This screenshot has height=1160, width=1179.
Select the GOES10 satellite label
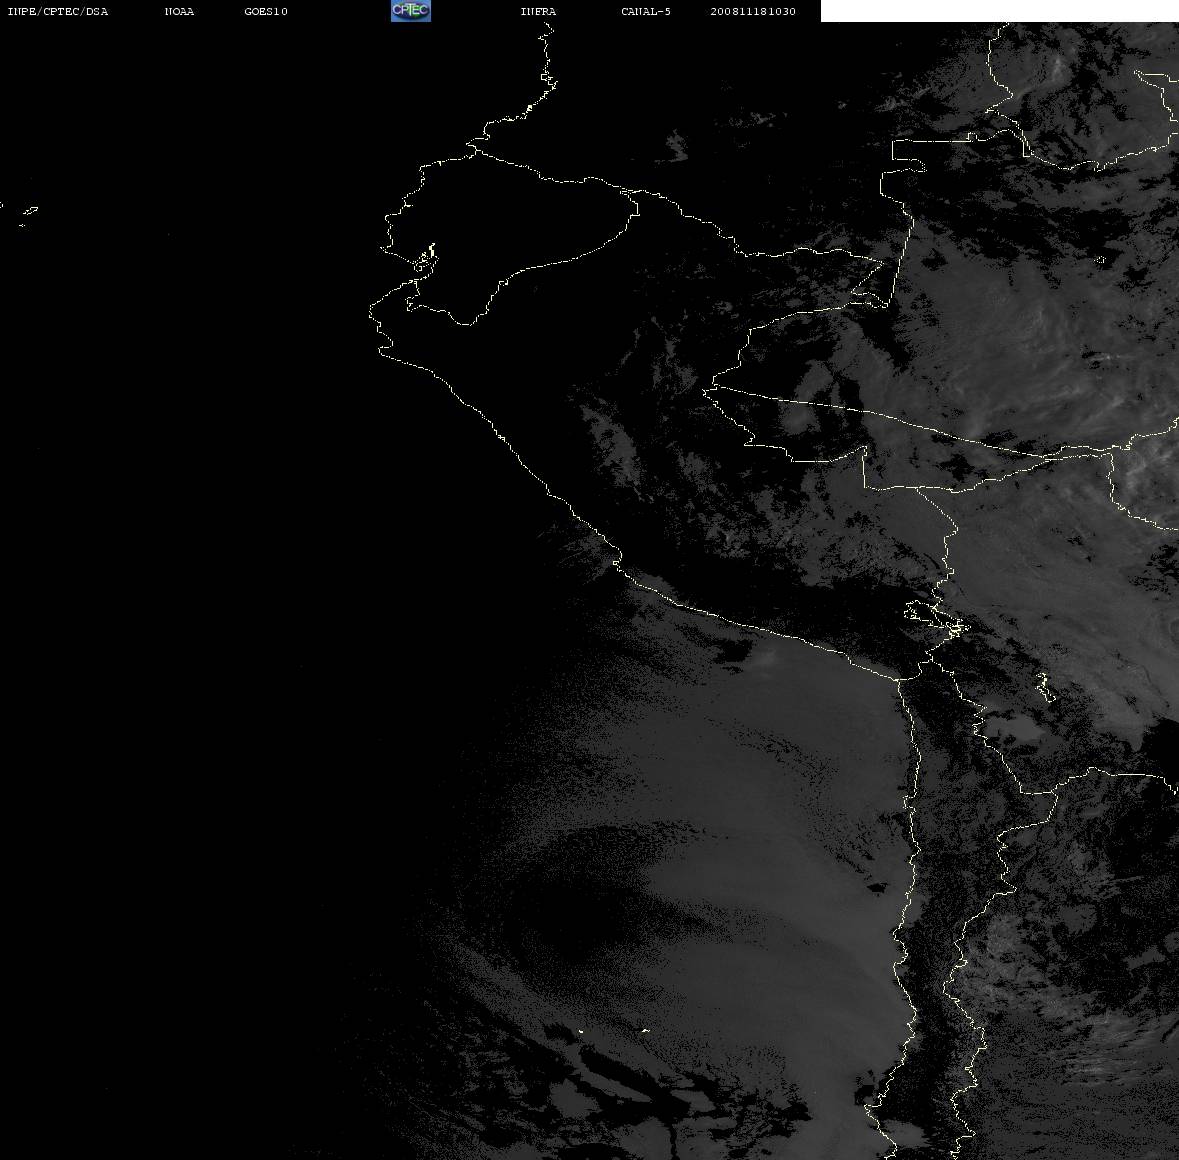point(266,11)
